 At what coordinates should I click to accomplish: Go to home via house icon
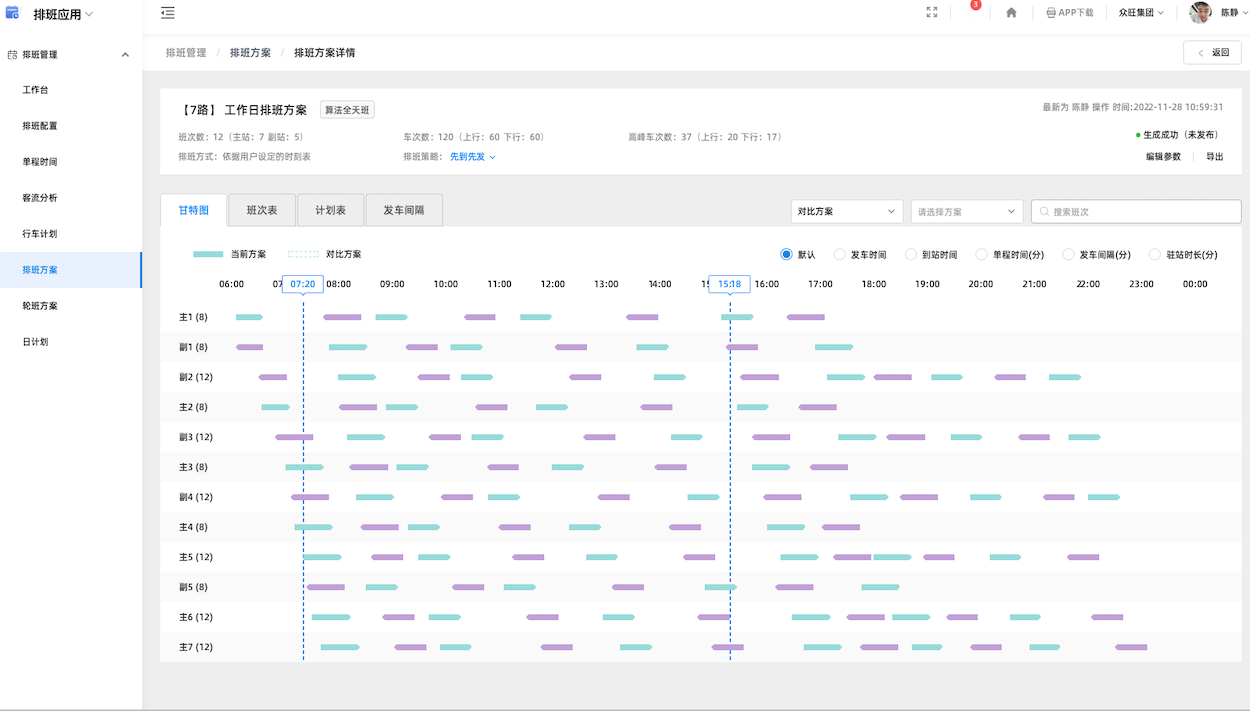coord(1011,13)
